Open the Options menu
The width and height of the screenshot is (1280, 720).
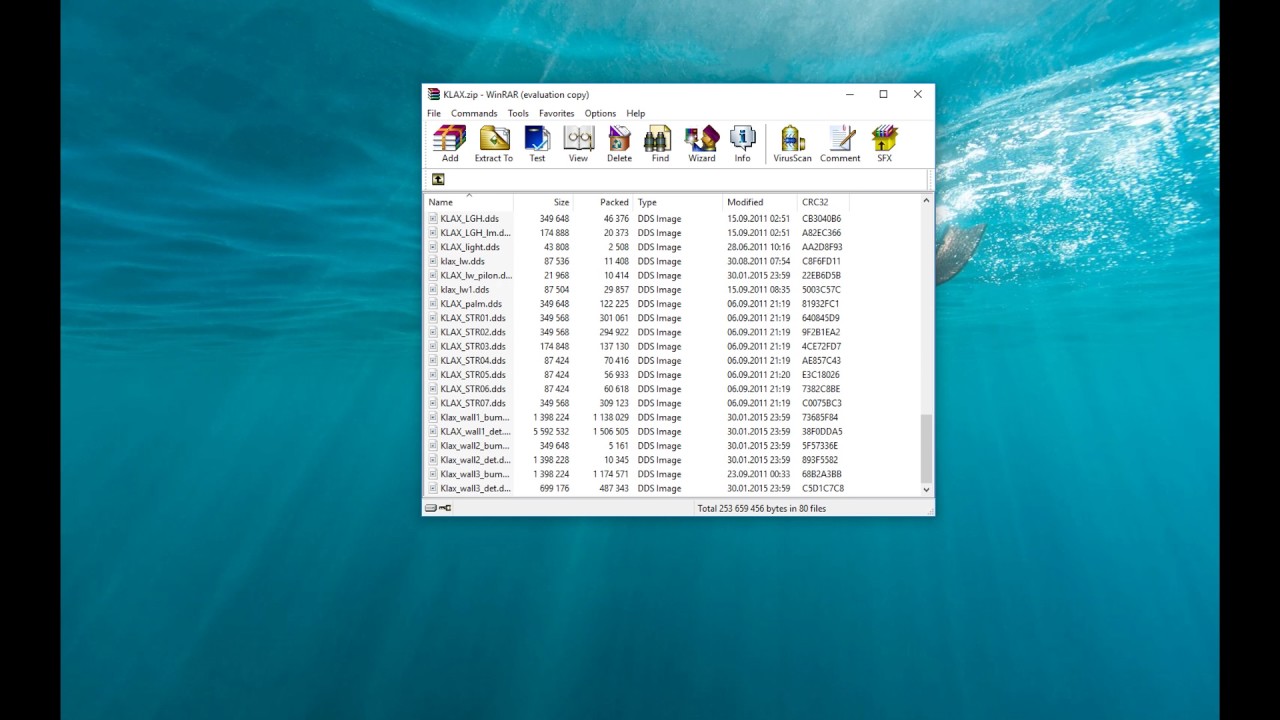click(x=600, y=114)
